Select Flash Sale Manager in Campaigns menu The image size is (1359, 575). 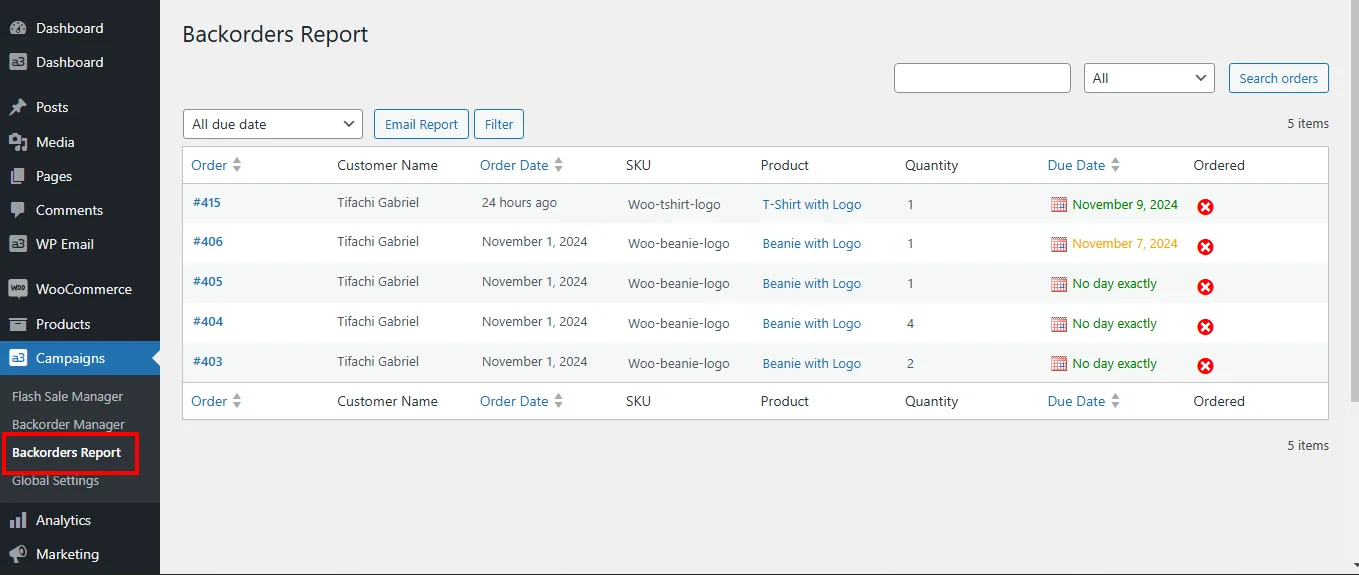67,396
